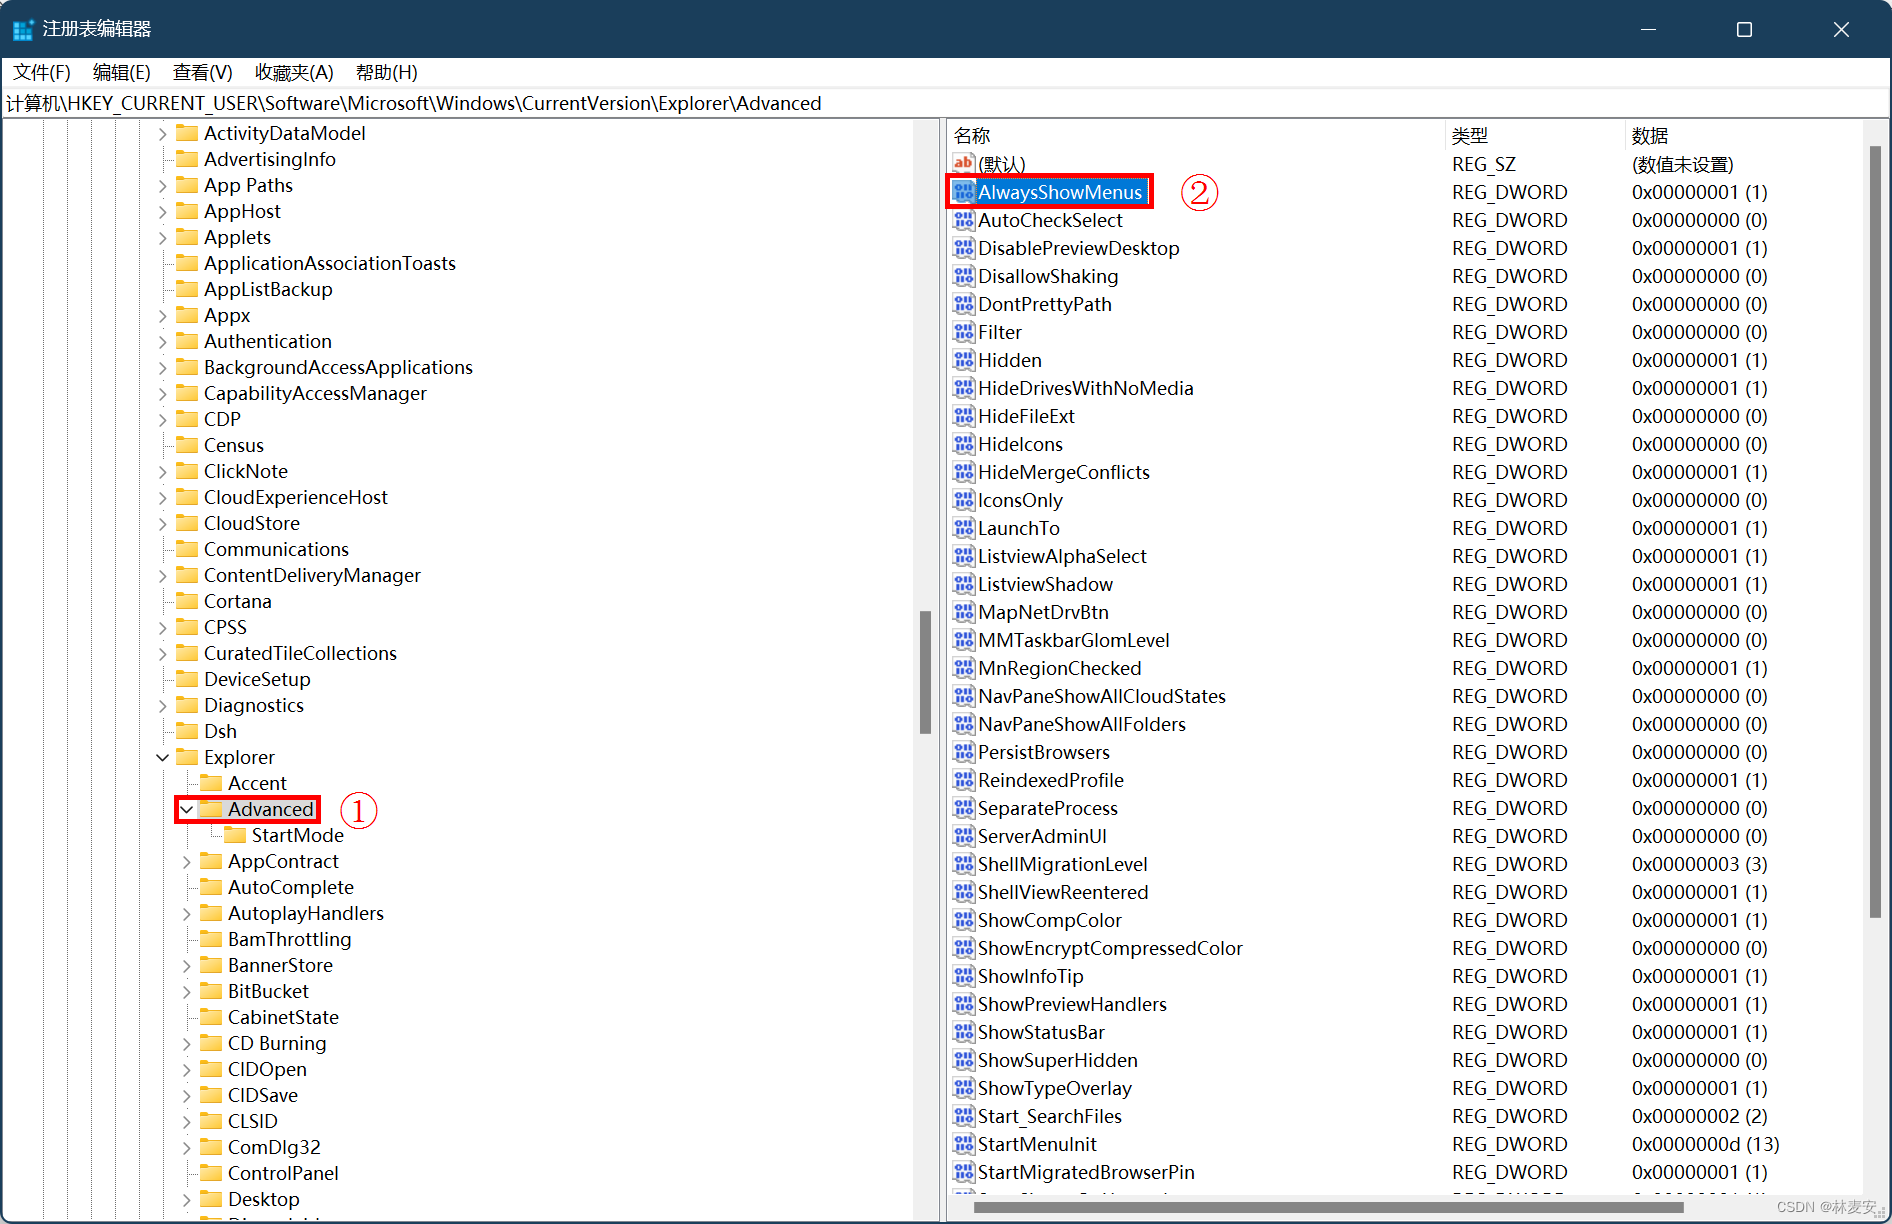Select the ListviewAlphaSelect value

pos(1062,556)
